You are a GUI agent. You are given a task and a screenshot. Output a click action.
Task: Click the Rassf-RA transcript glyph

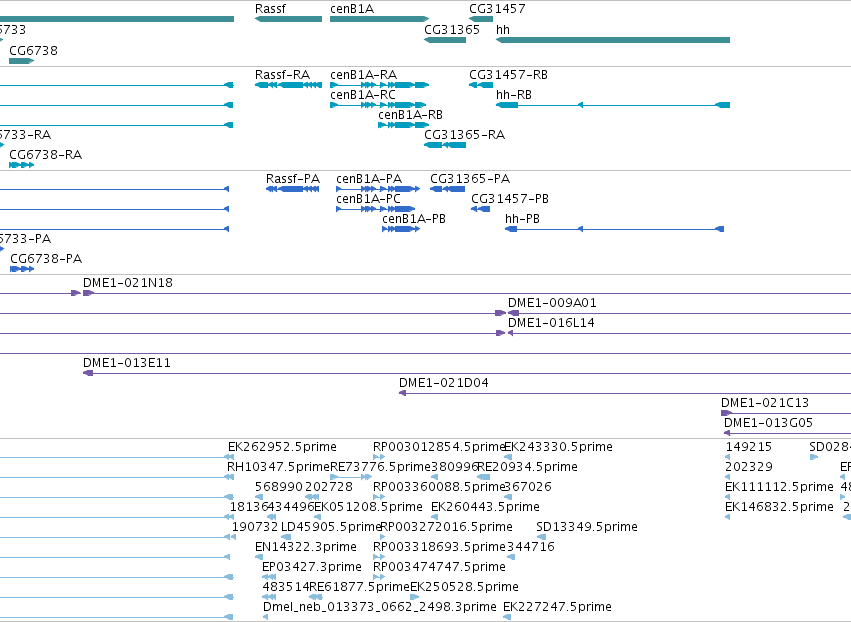288,85
